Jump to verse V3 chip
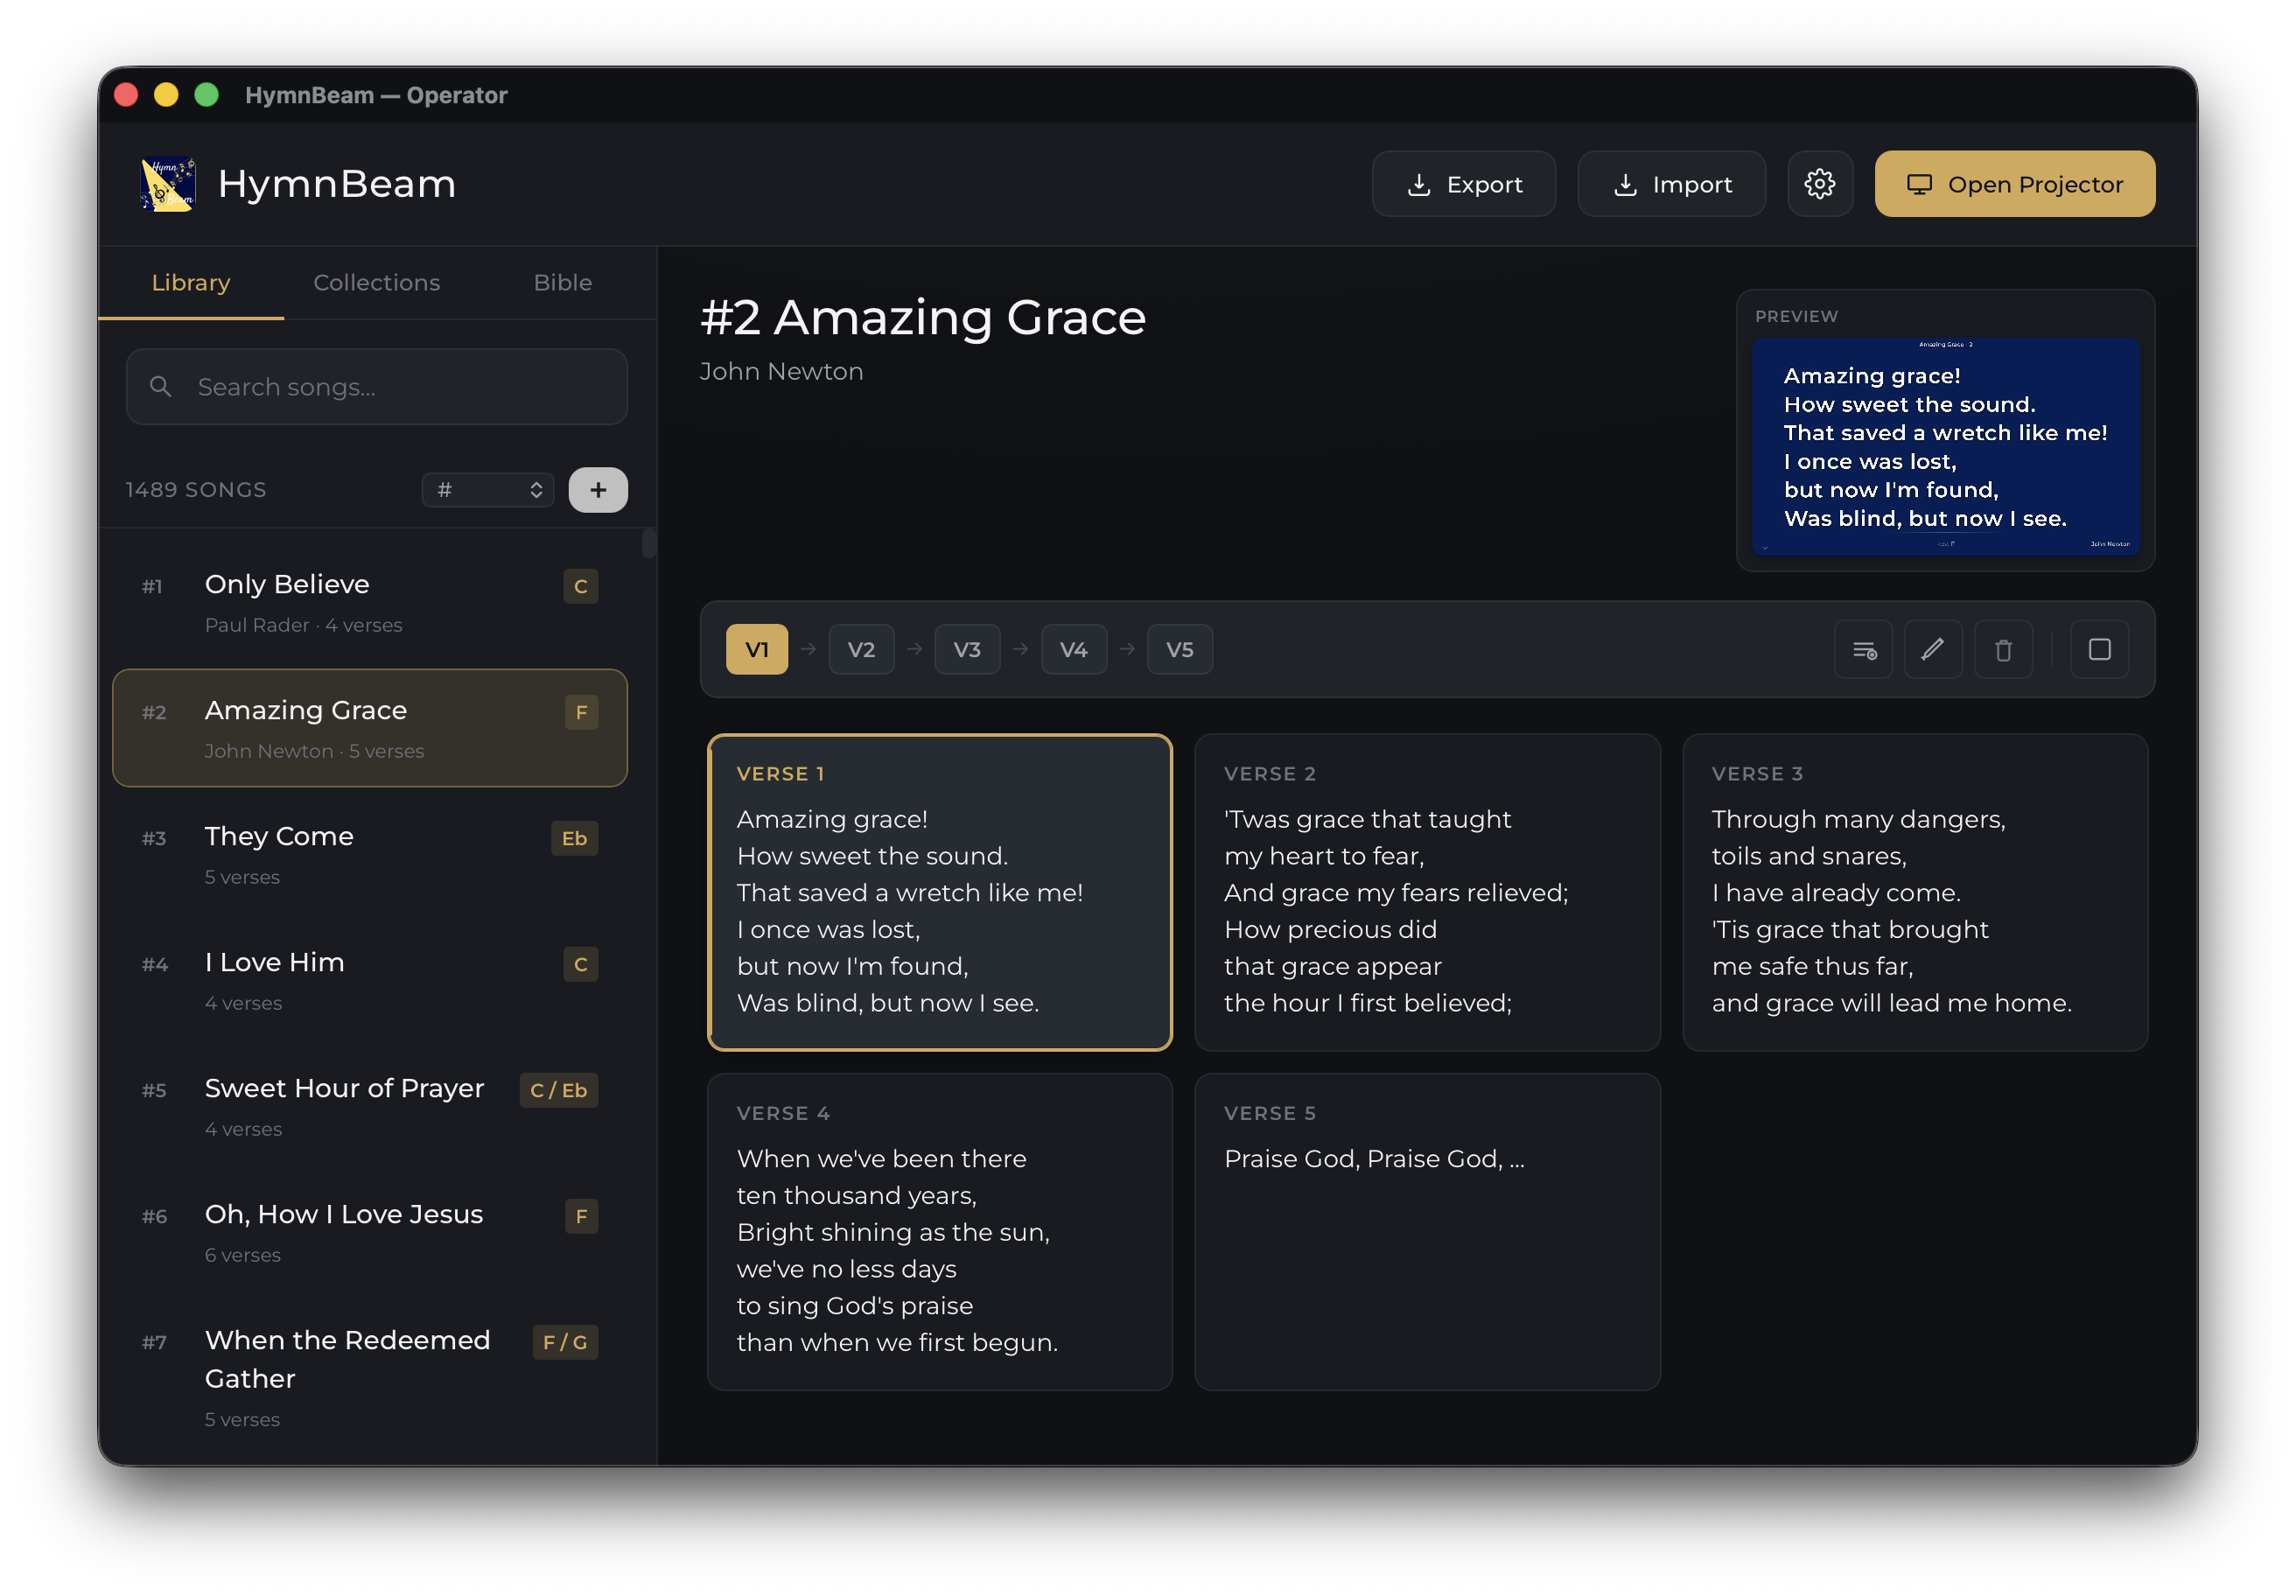 (x=967, y=650)
